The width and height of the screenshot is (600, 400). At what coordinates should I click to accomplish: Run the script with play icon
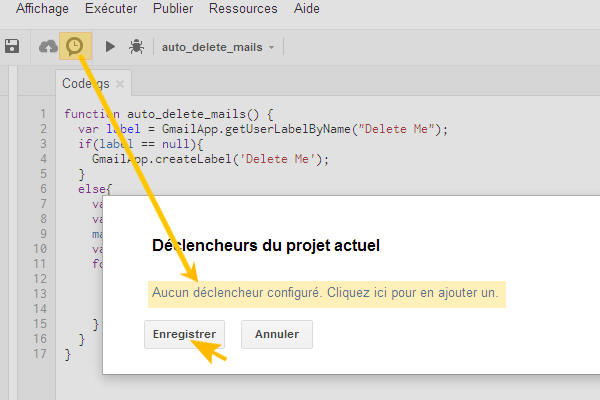pyautogui.click(x=110, y=46)
